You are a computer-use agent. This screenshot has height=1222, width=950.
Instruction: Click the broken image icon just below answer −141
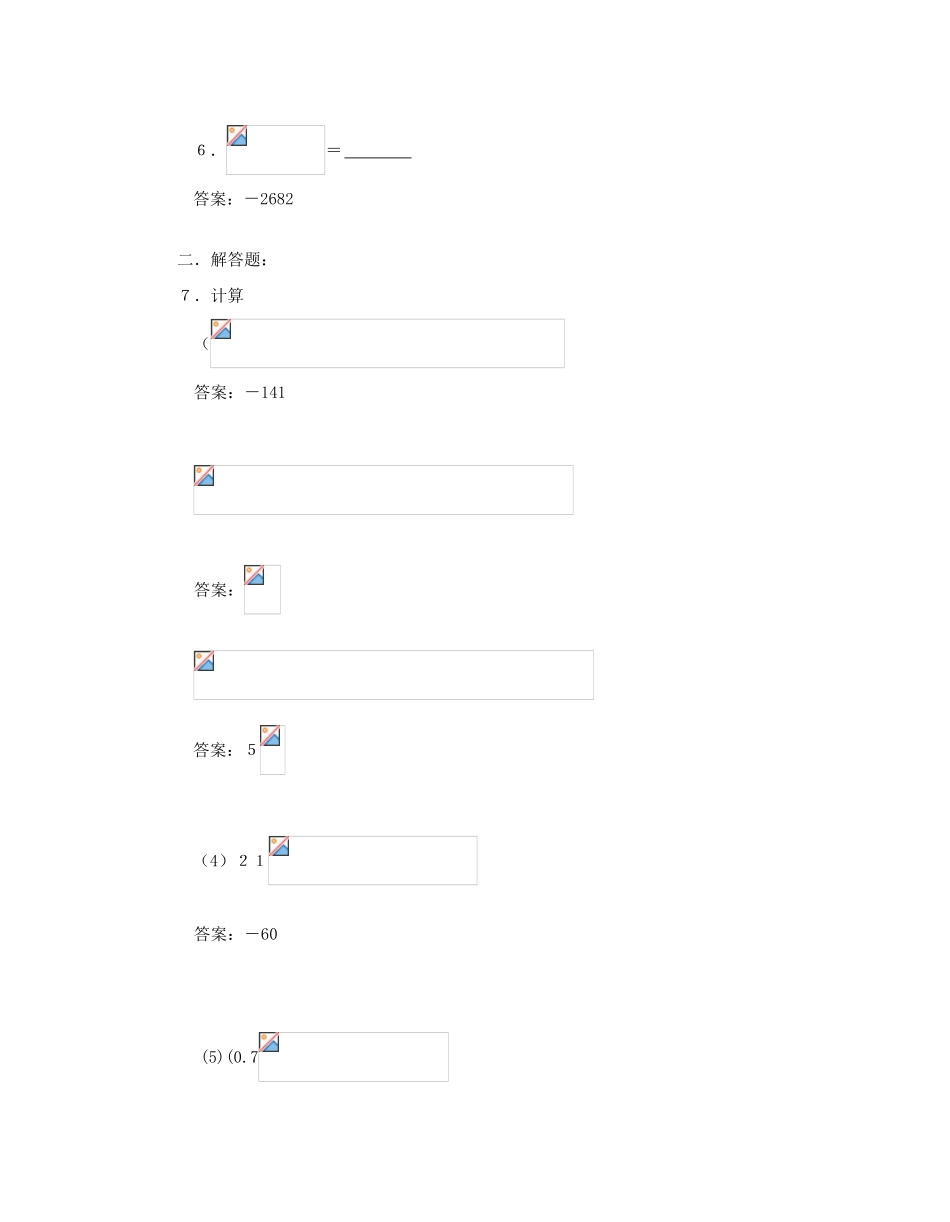[204, 476]
